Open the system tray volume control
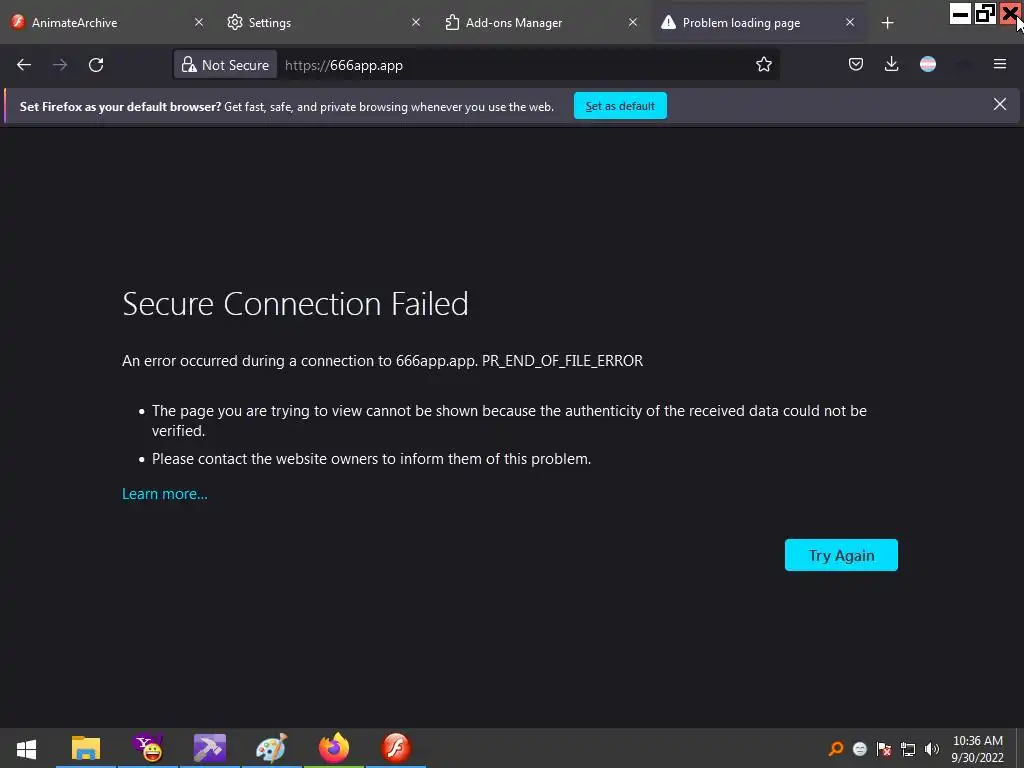The height and width of the screenshot is (768, 1024). pos(932,749)
